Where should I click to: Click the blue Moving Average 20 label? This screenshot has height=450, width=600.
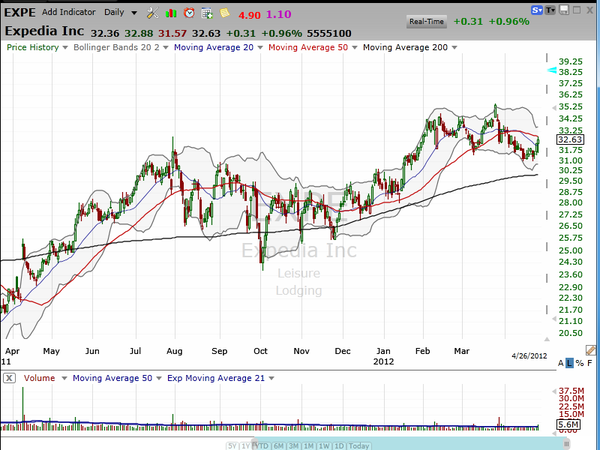(214, 47)
